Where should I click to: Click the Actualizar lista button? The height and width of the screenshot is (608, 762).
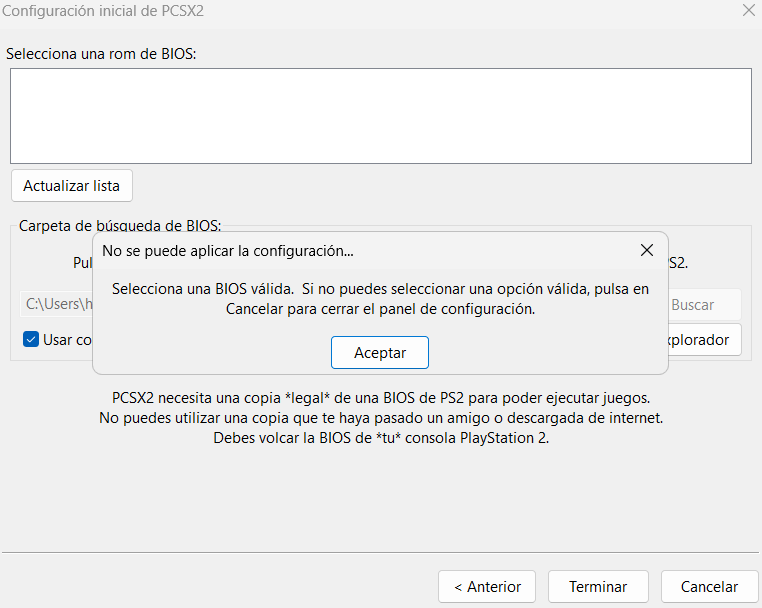(71, 186)
